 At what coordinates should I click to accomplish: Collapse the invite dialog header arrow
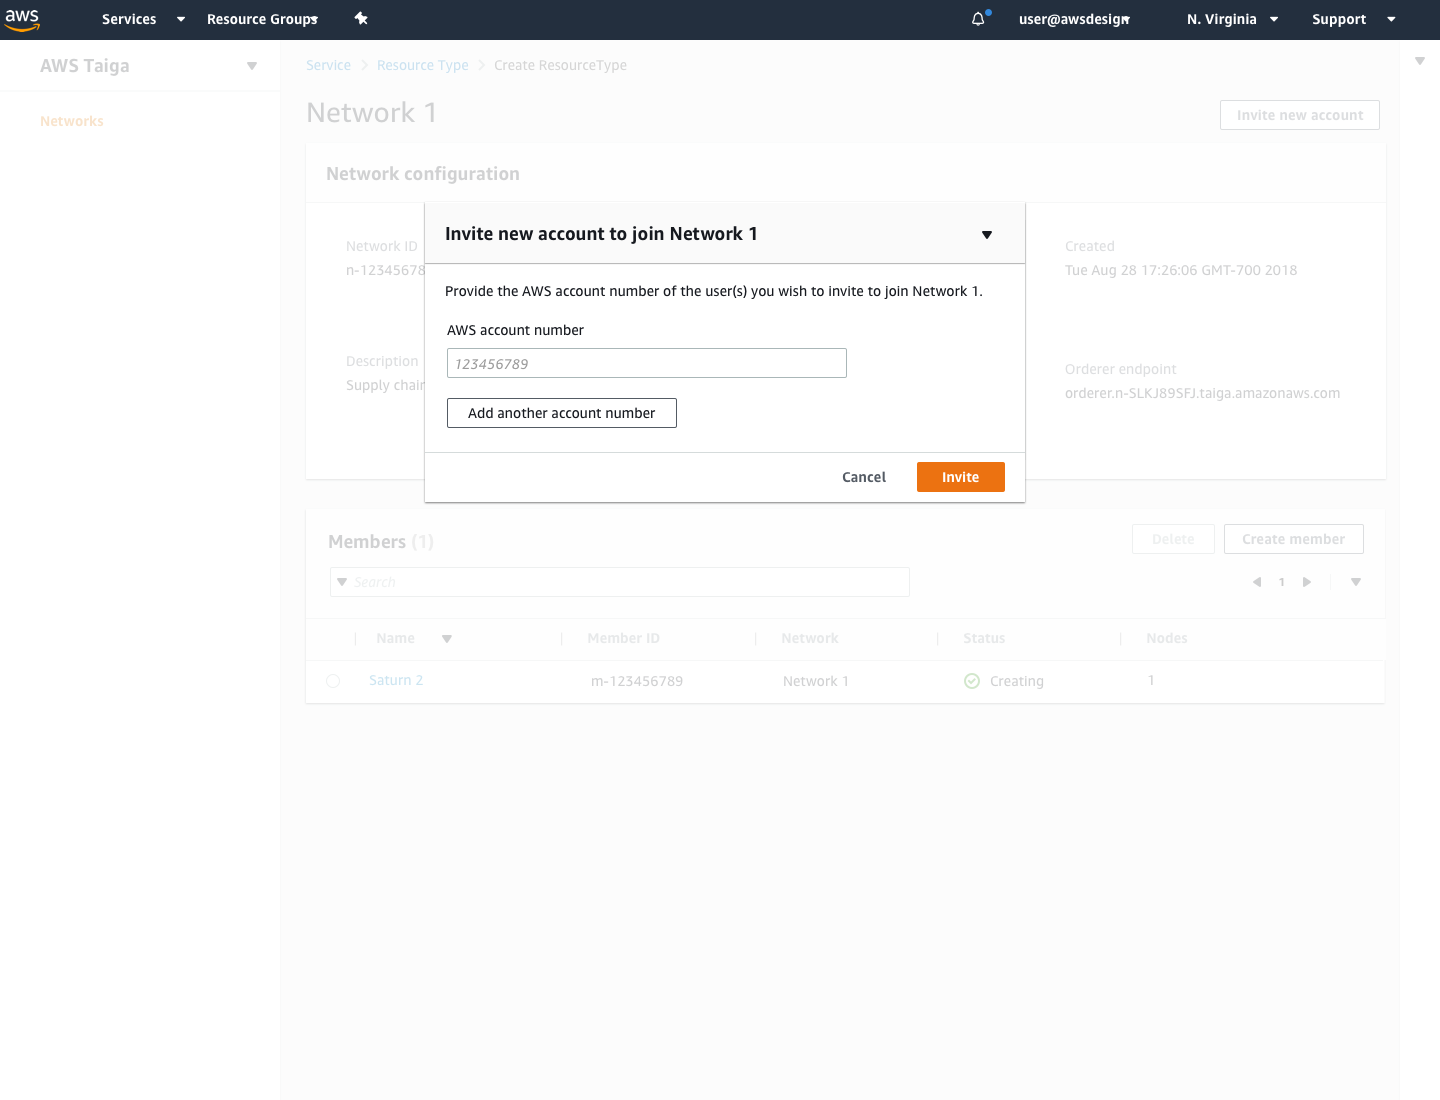[x=987, y=235]
